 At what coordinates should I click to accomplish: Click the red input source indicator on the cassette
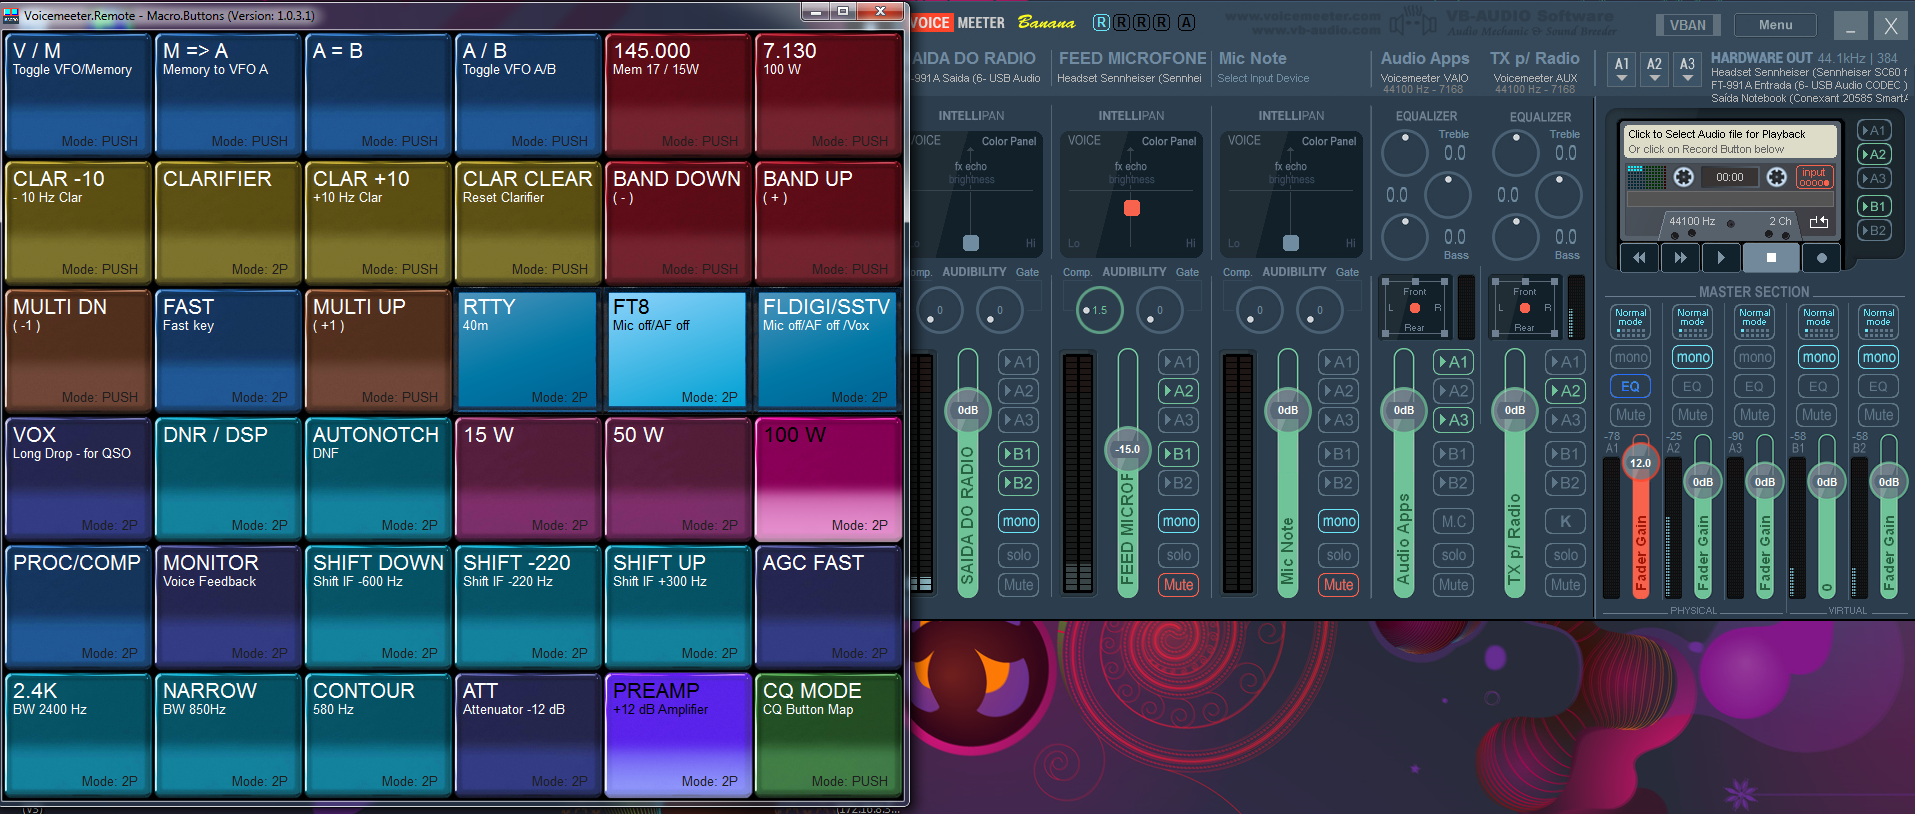pyautogui.click(x=1814, y=177)
